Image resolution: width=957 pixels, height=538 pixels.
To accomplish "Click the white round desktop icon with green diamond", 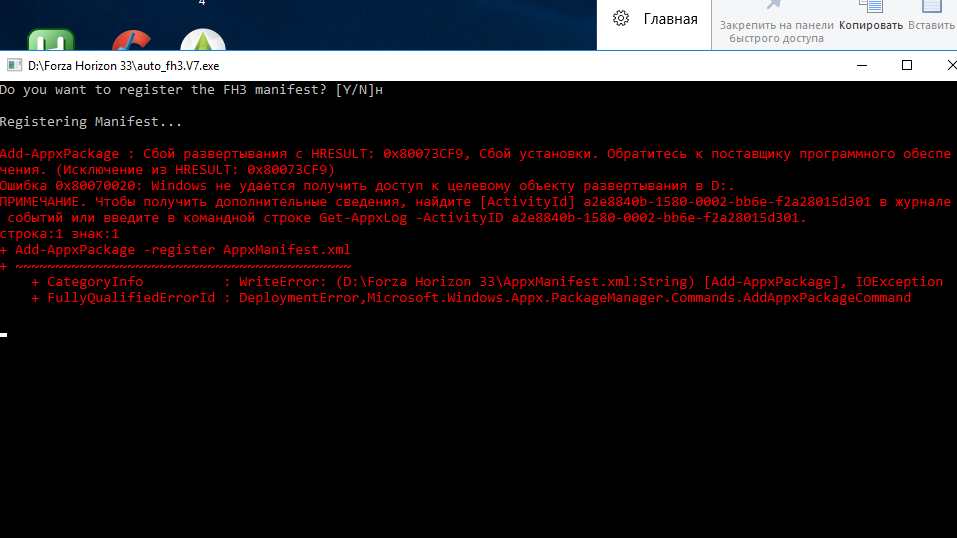I will click(203, 40).
